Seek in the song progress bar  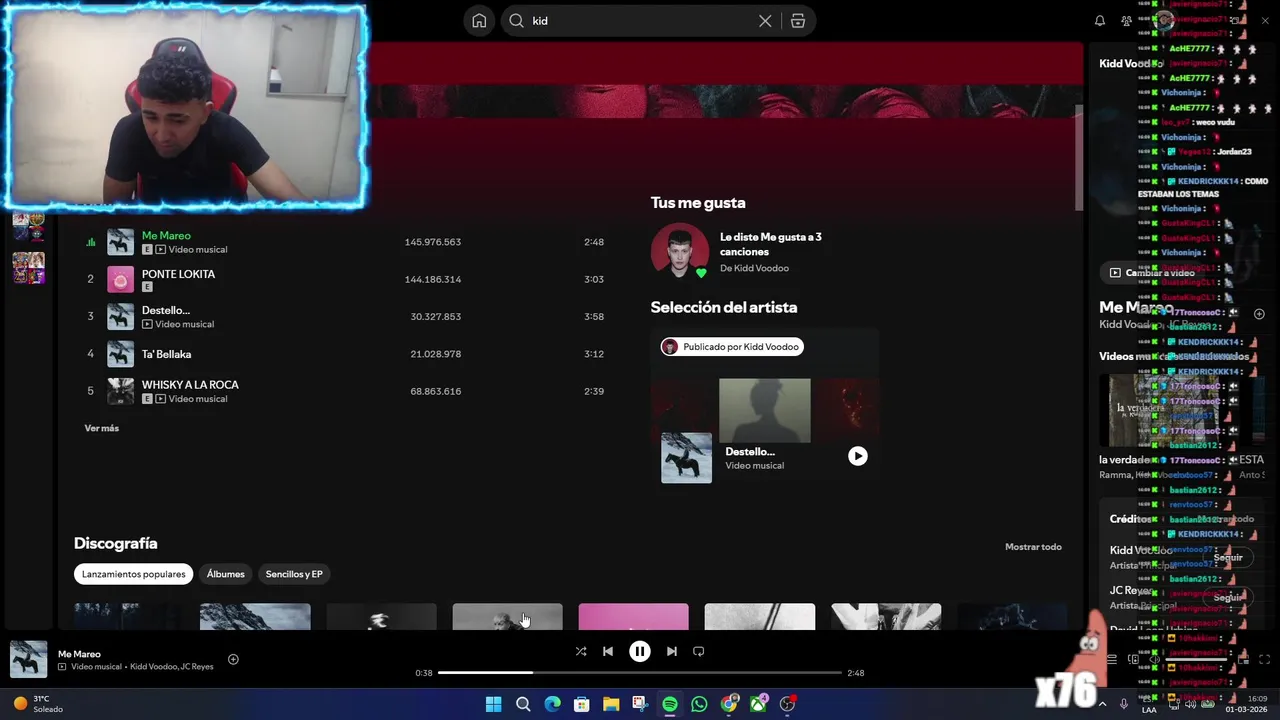(x=640, y=673)
